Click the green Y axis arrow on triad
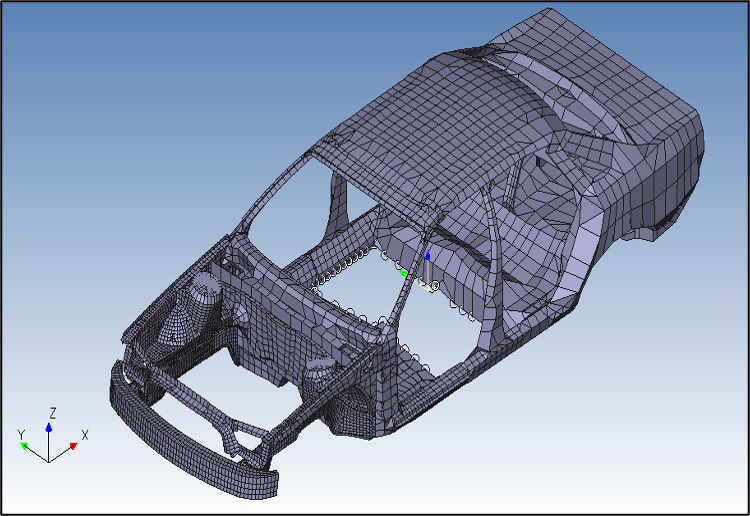The height and width of the screenshot is (516, 750). tap(25, 446)
